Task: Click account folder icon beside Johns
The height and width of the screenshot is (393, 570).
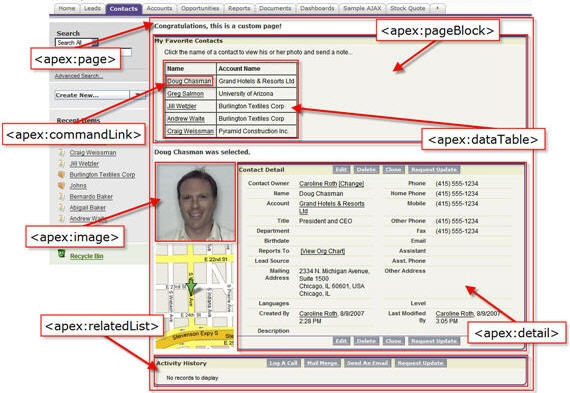Action: (61, 185)
